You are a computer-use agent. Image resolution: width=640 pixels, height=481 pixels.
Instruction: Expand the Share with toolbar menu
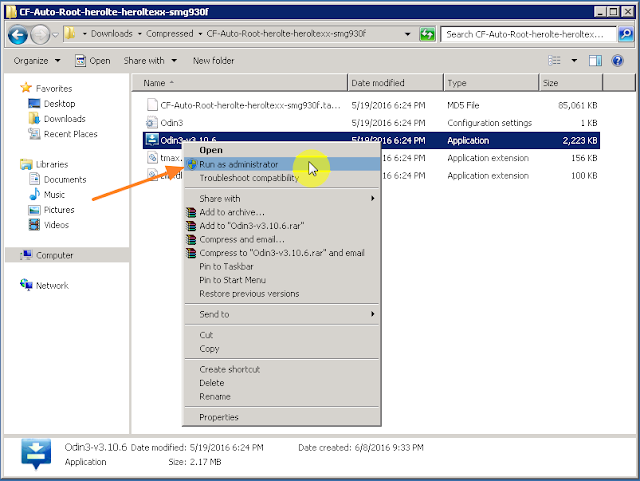[x=150, y=61]
